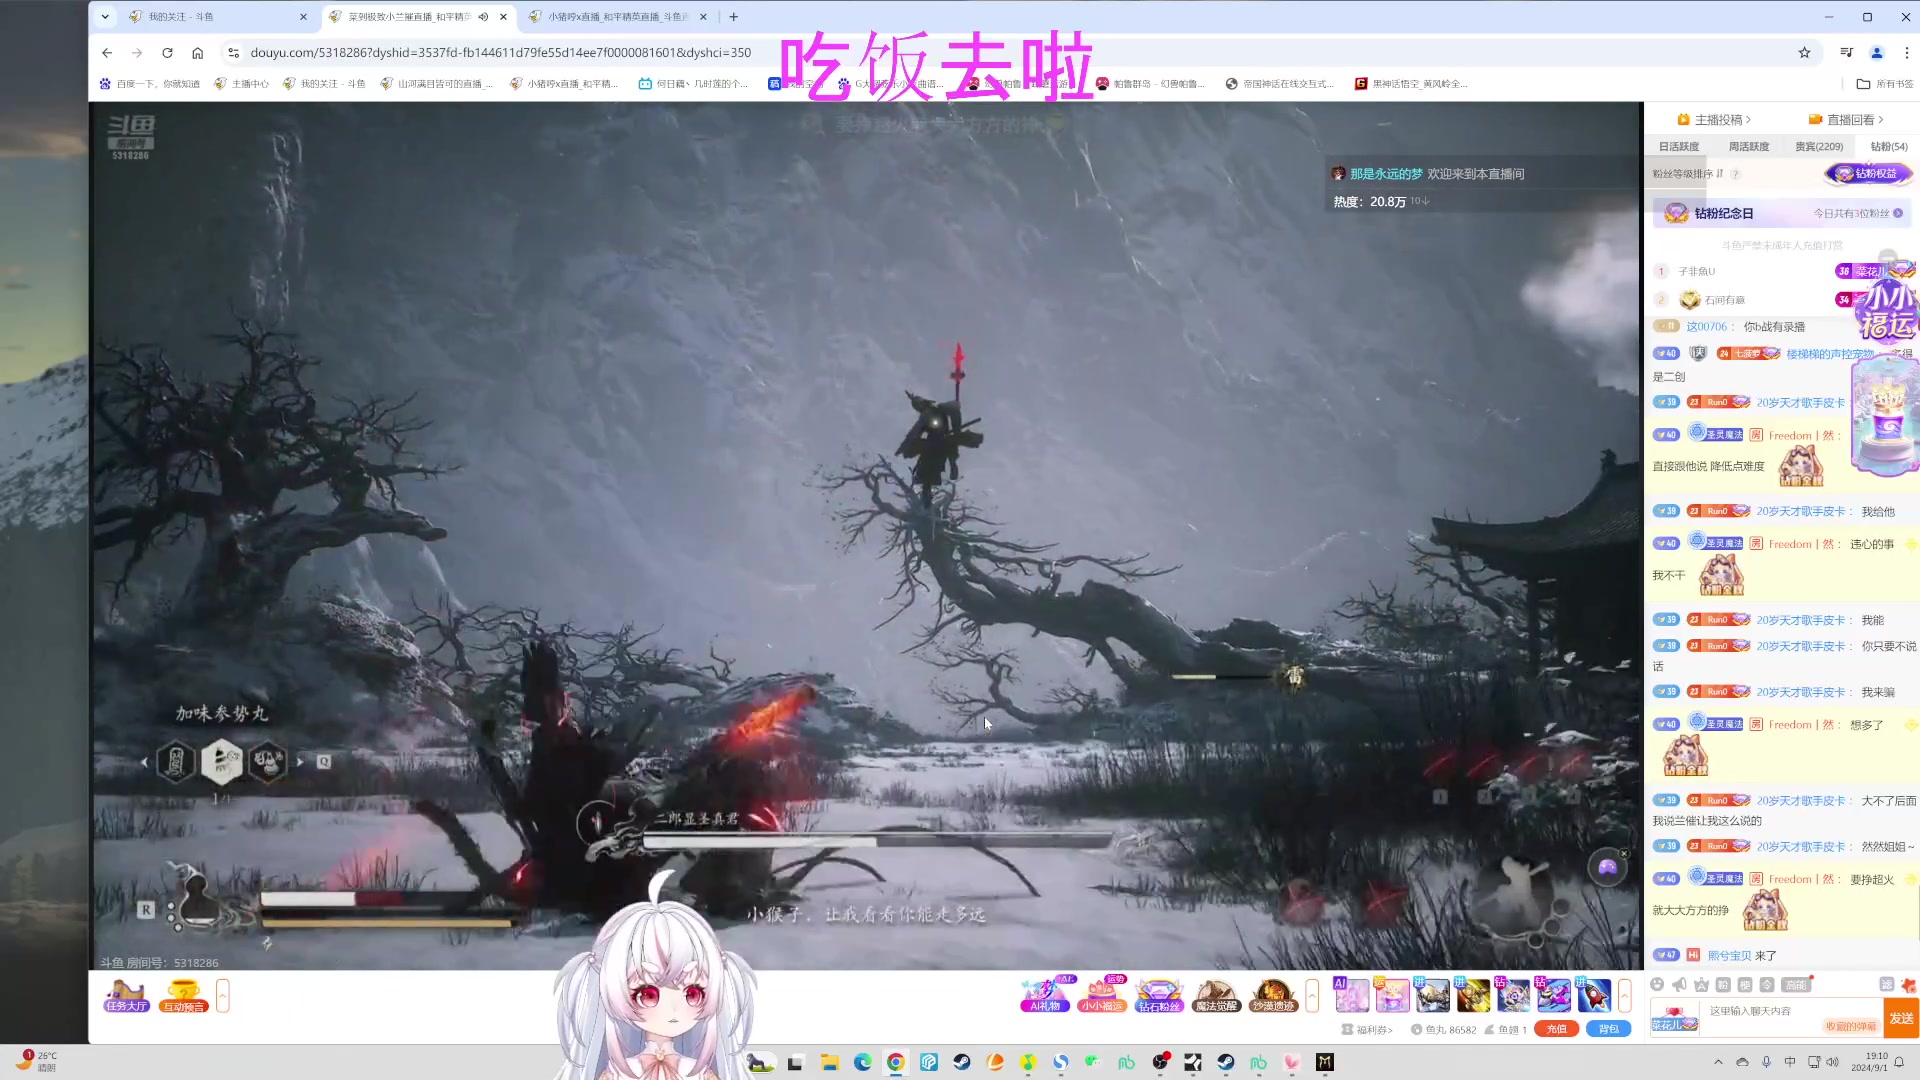
Task: Reload the current page
Action: 167,53
